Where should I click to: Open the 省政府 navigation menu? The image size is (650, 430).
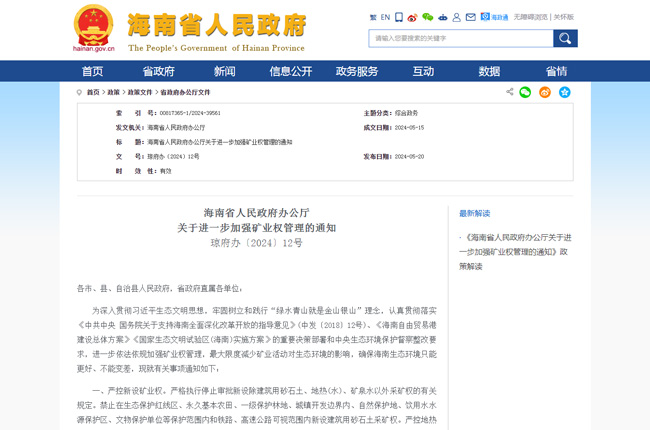158,71
